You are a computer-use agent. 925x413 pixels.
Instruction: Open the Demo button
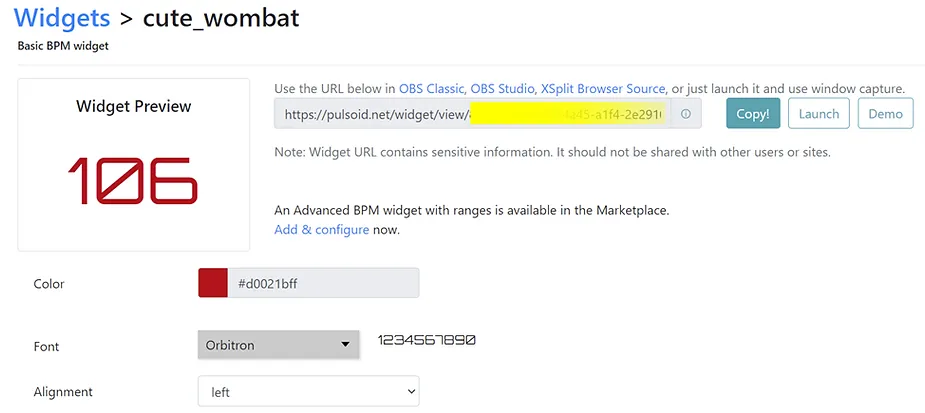885,114
